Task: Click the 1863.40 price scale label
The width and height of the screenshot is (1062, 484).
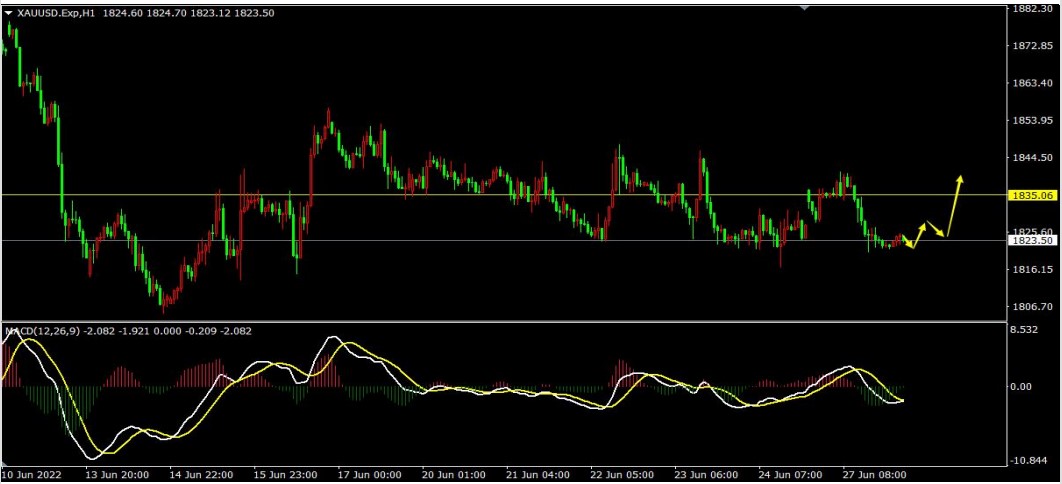Action: (1033, 83)
